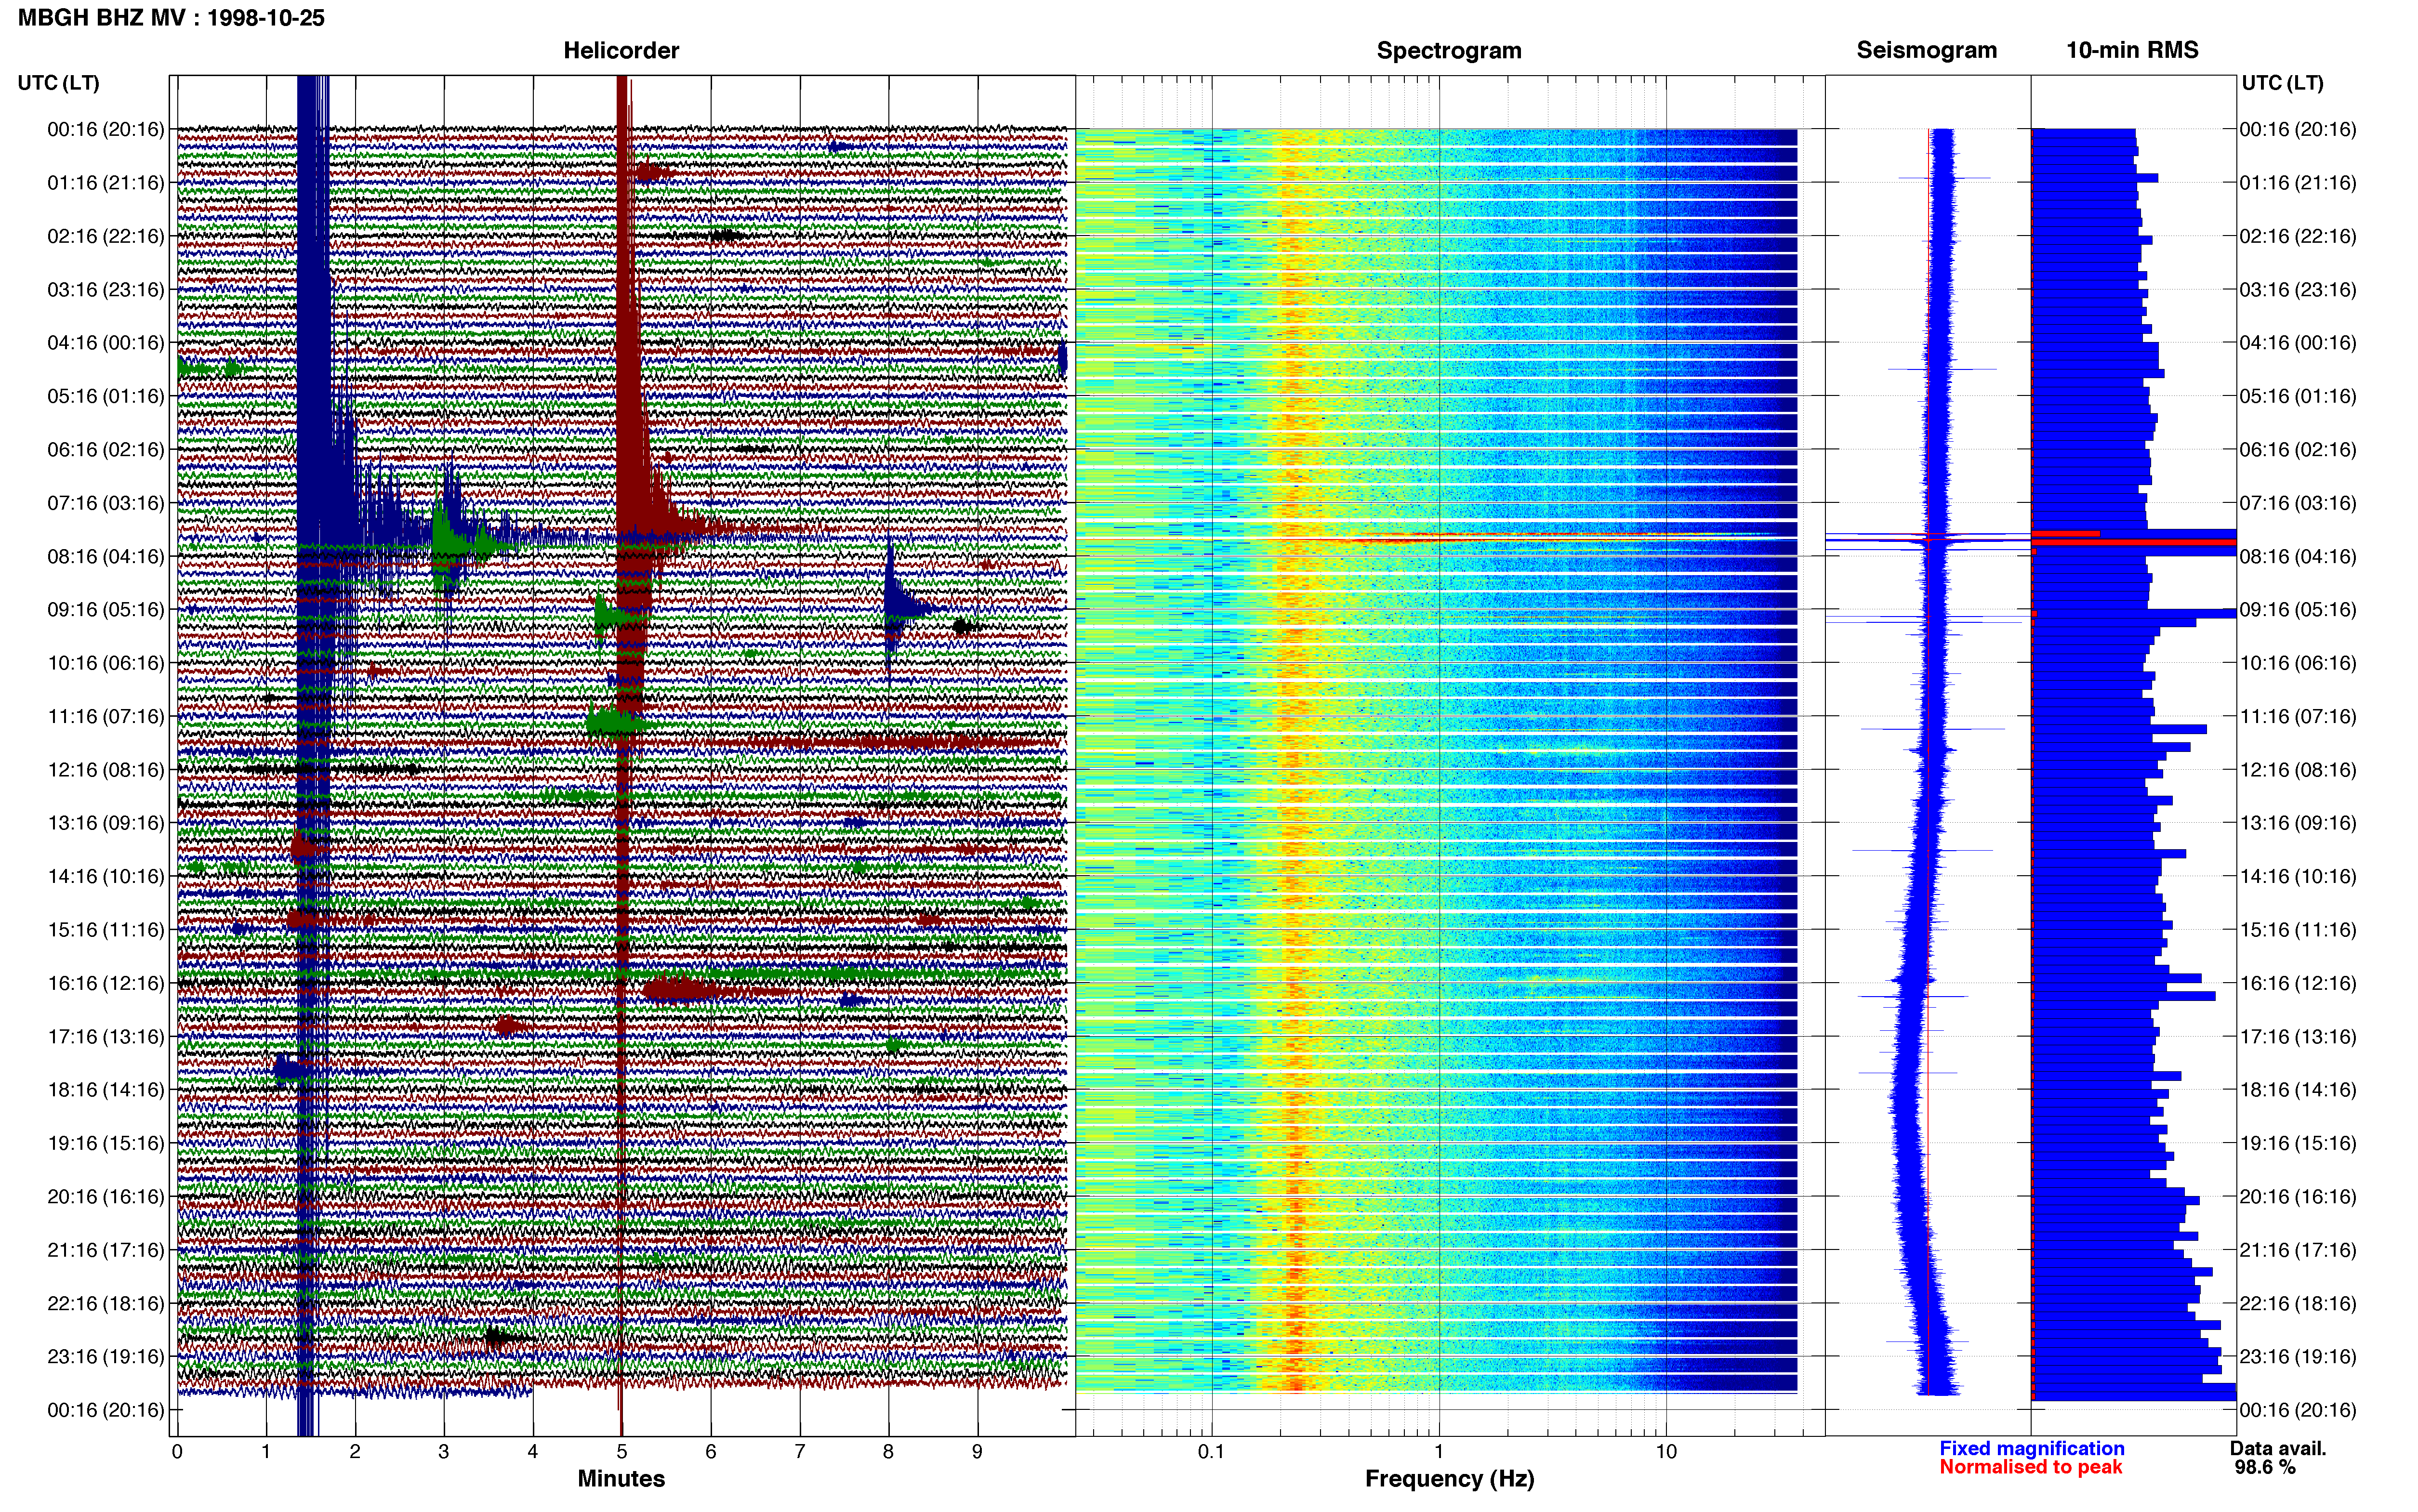Click the 'Normalised to peak' legend text
The height and width of the screenshot is (1512, 2418).
point(2031,1467)
